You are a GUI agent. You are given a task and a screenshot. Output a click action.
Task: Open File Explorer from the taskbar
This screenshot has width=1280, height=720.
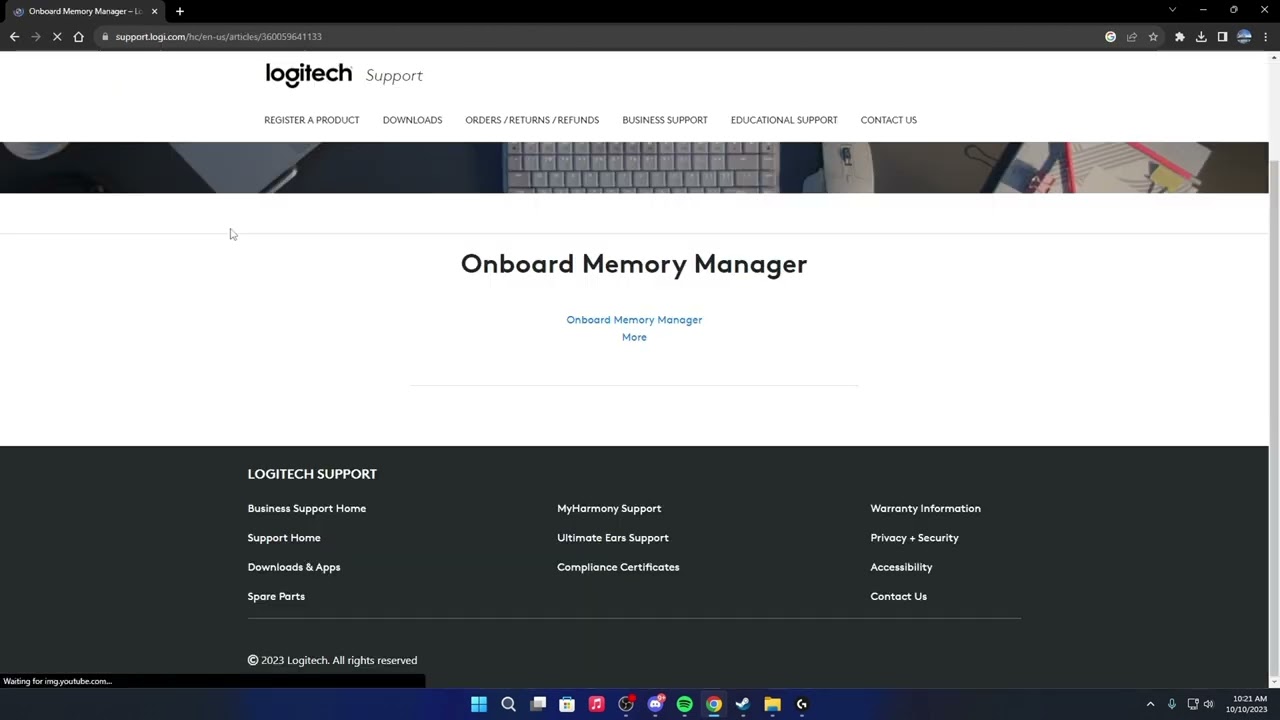point(772,704)
